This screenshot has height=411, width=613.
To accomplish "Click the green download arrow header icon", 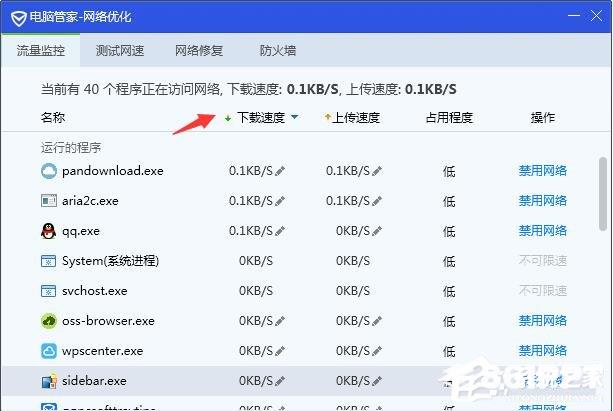I will coord(228,118).
